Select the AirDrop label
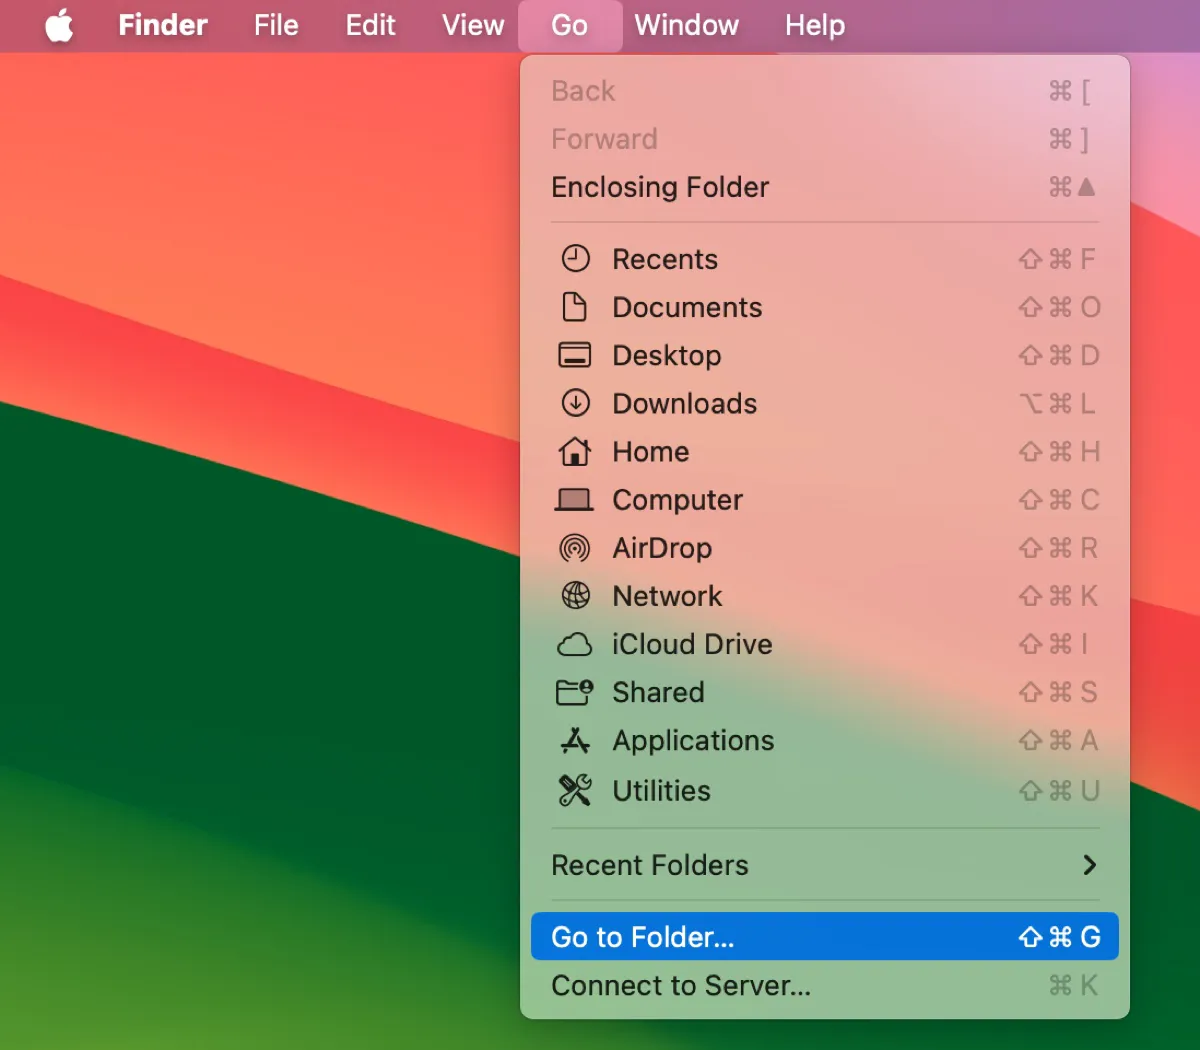 662,548
